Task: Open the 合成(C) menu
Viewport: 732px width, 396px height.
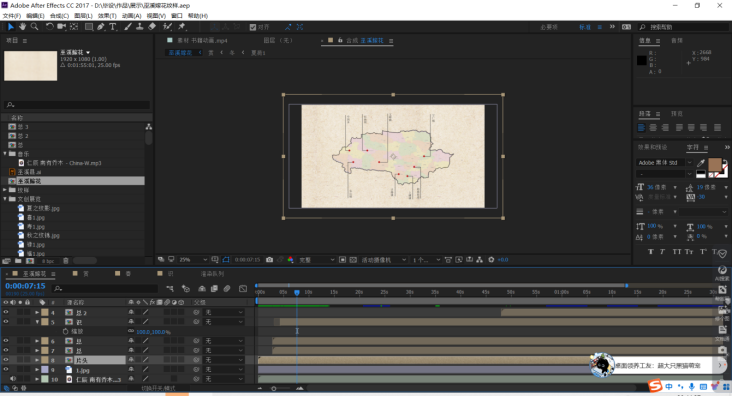Action: coord(59,15)
